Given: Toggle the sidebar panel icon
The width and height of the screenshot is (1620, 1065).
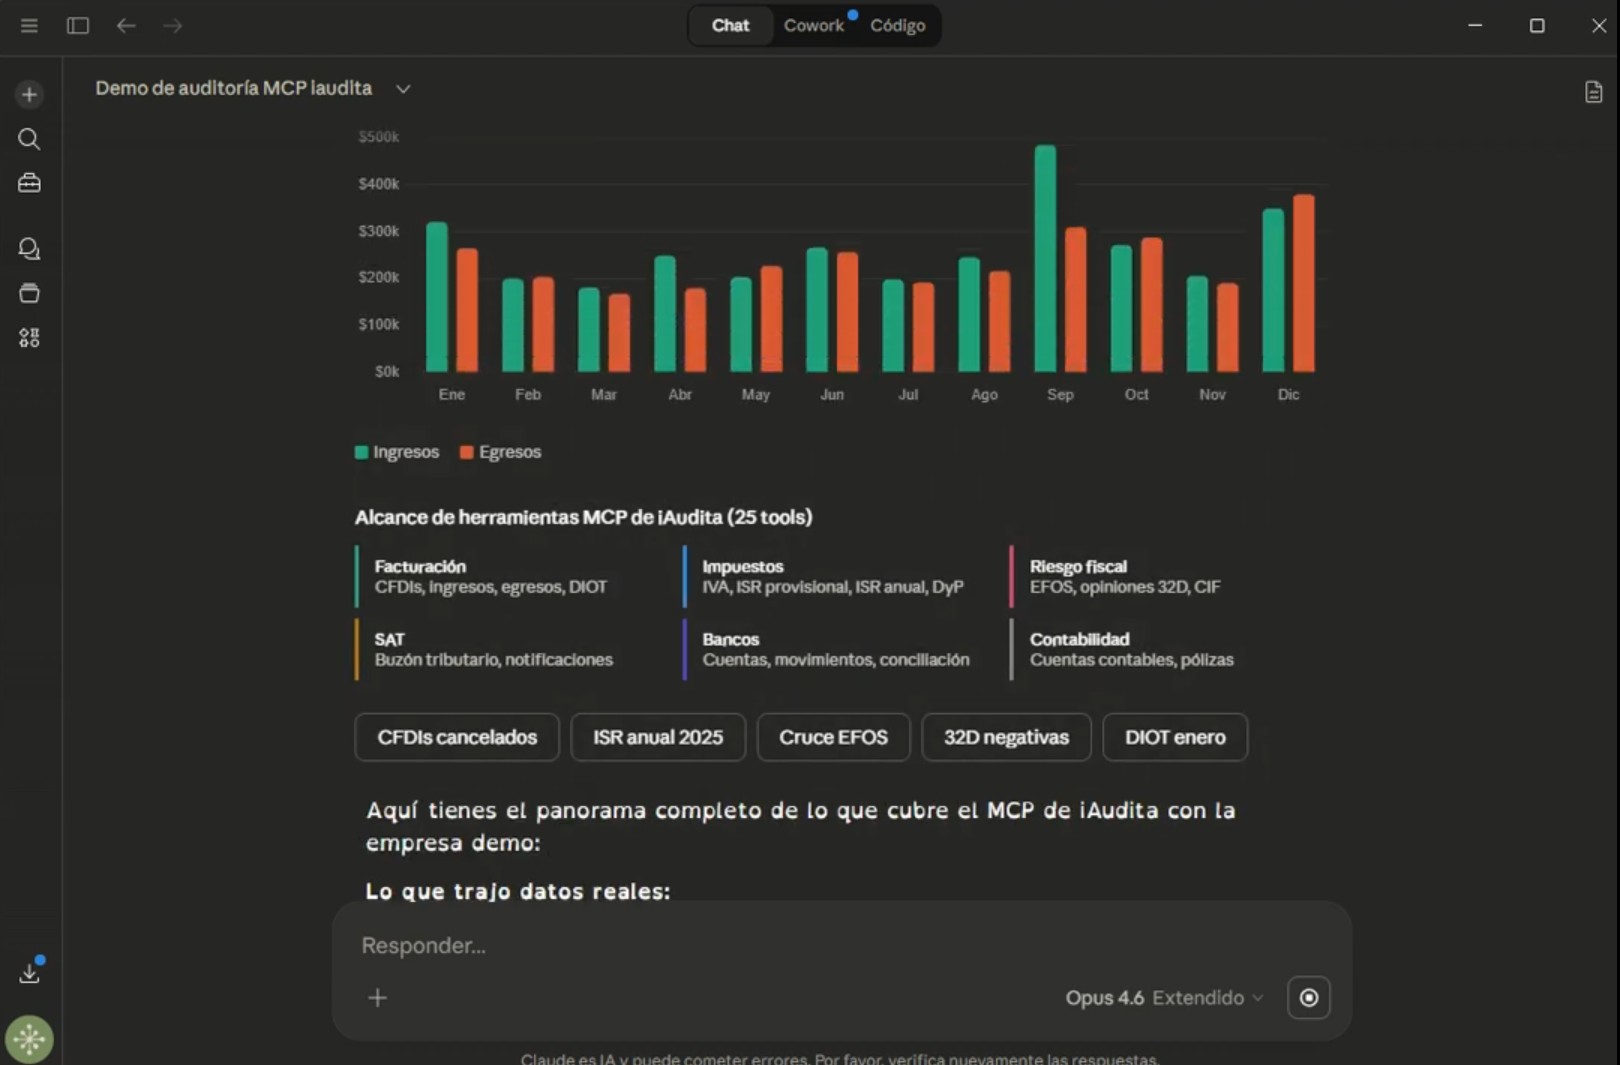Looking at the screenshot, I should click(78, 26).
